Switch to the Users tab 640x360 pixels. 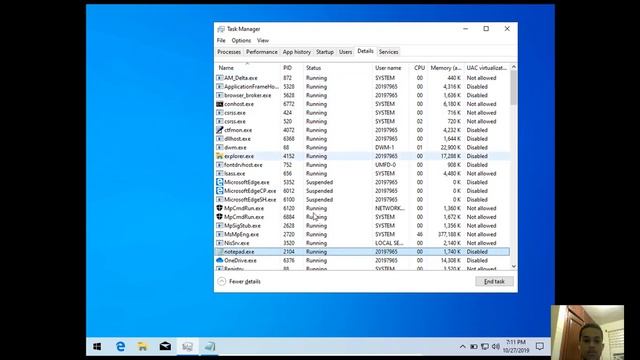pos(345,52)
